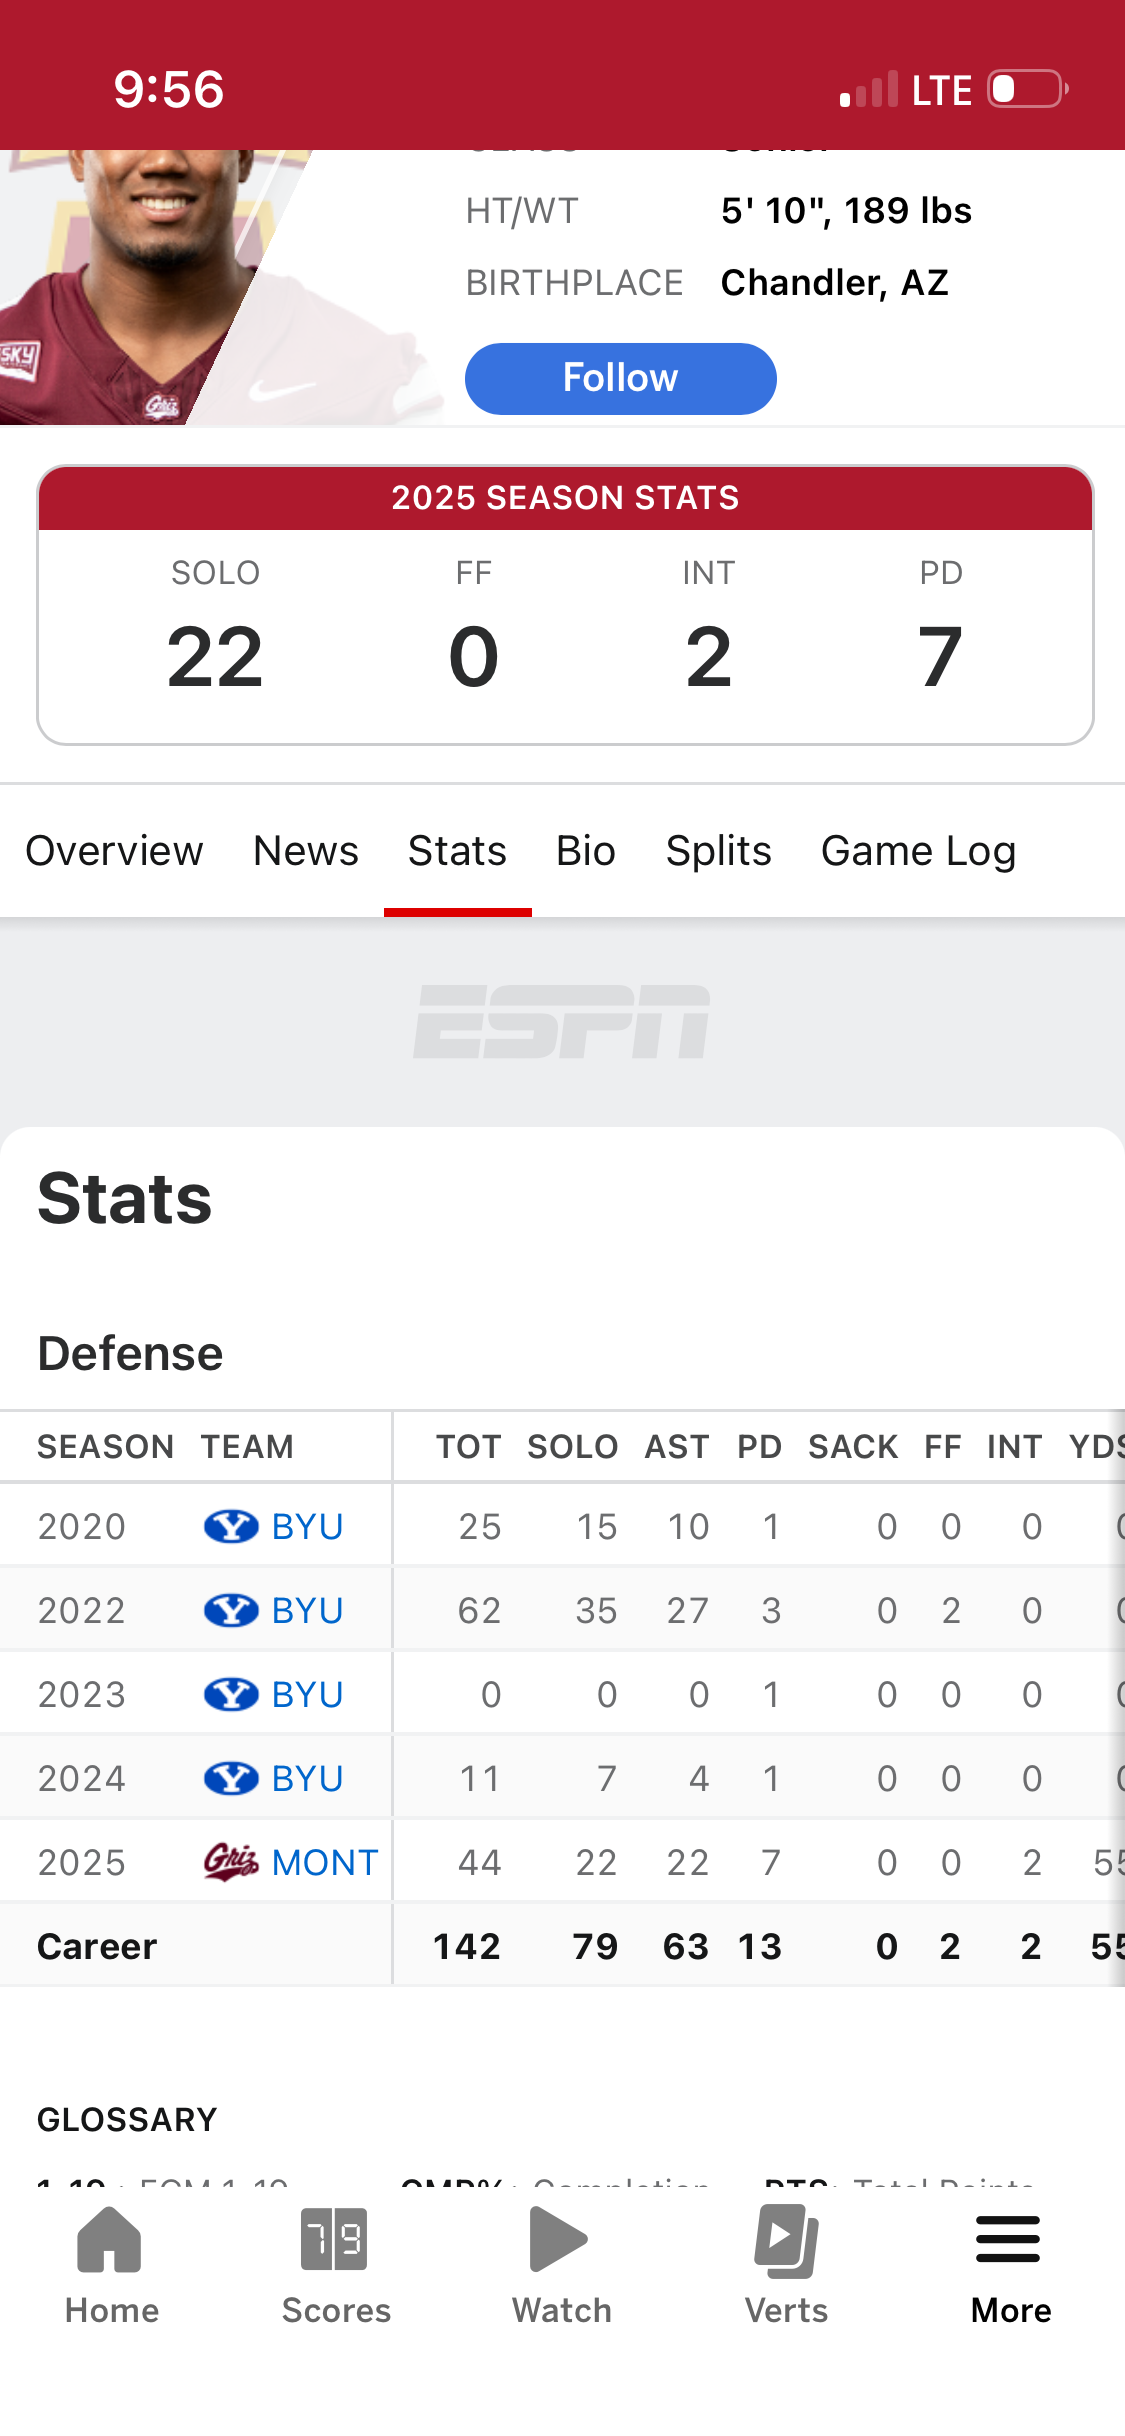Follow this player
1125x2436 pixels.
point(620,379)
